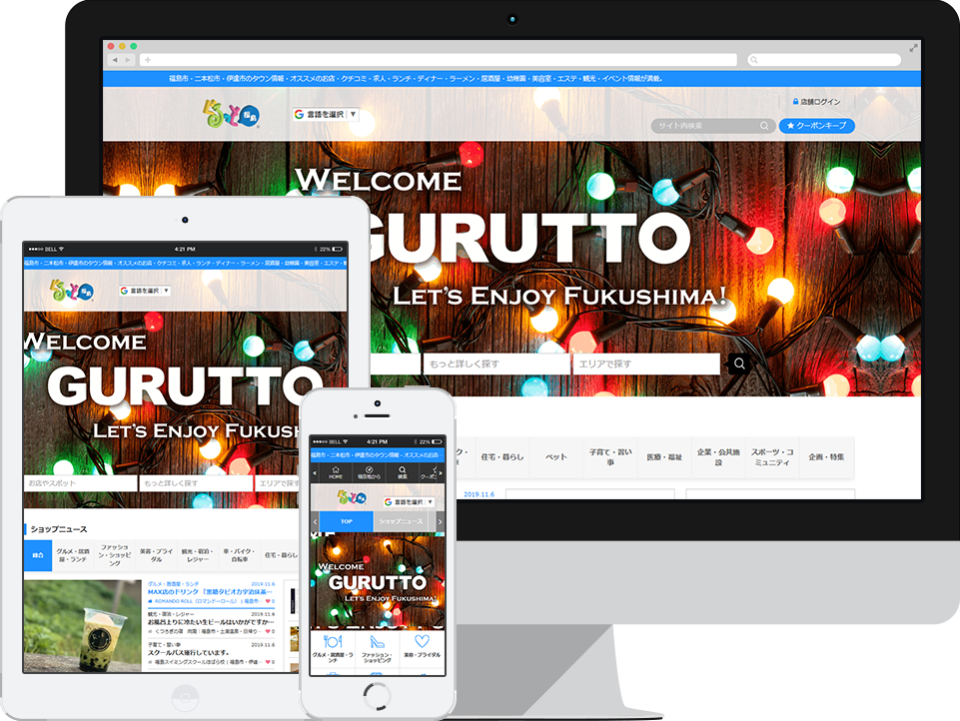Click the Gurutto logo on the phone
This screenshot has height=721, width=960.
click(x=351, y=498)
